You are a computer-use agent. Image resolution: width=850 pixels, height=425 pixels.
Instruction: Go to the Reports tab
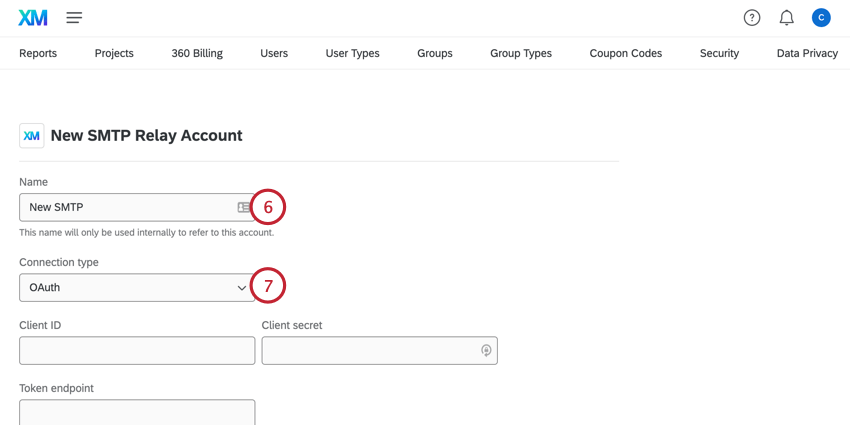click(x=38, y=53)
